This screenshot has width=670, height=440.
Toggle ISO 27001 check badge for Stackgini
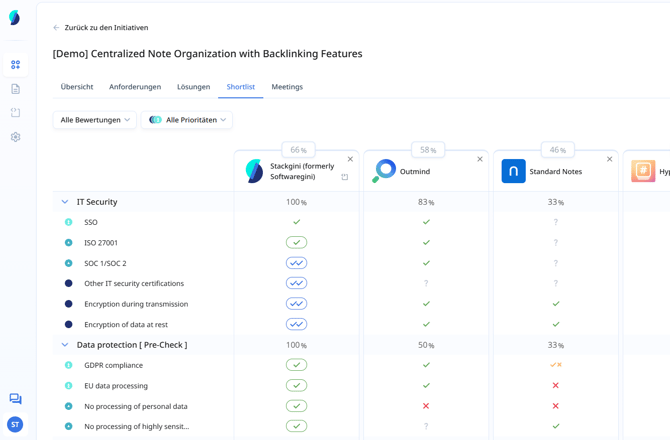296,243
